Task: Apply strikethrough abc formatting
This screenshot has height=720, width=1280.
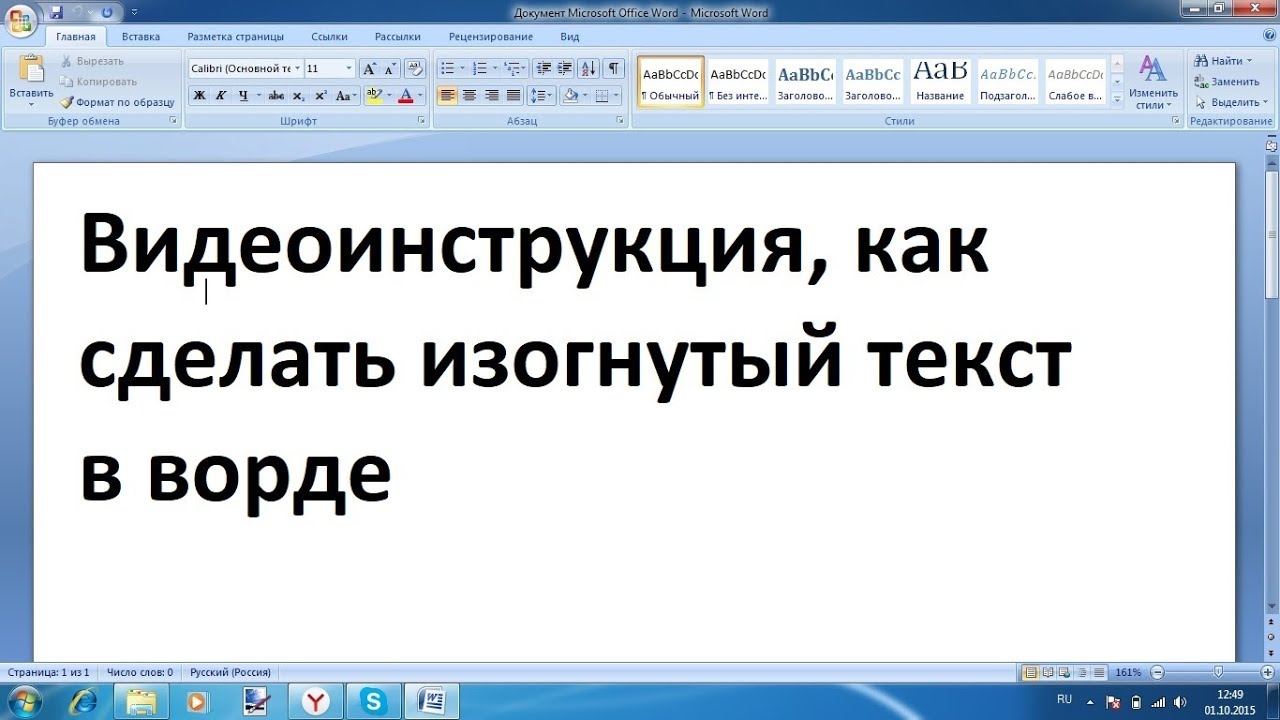Action: [276, 96]
